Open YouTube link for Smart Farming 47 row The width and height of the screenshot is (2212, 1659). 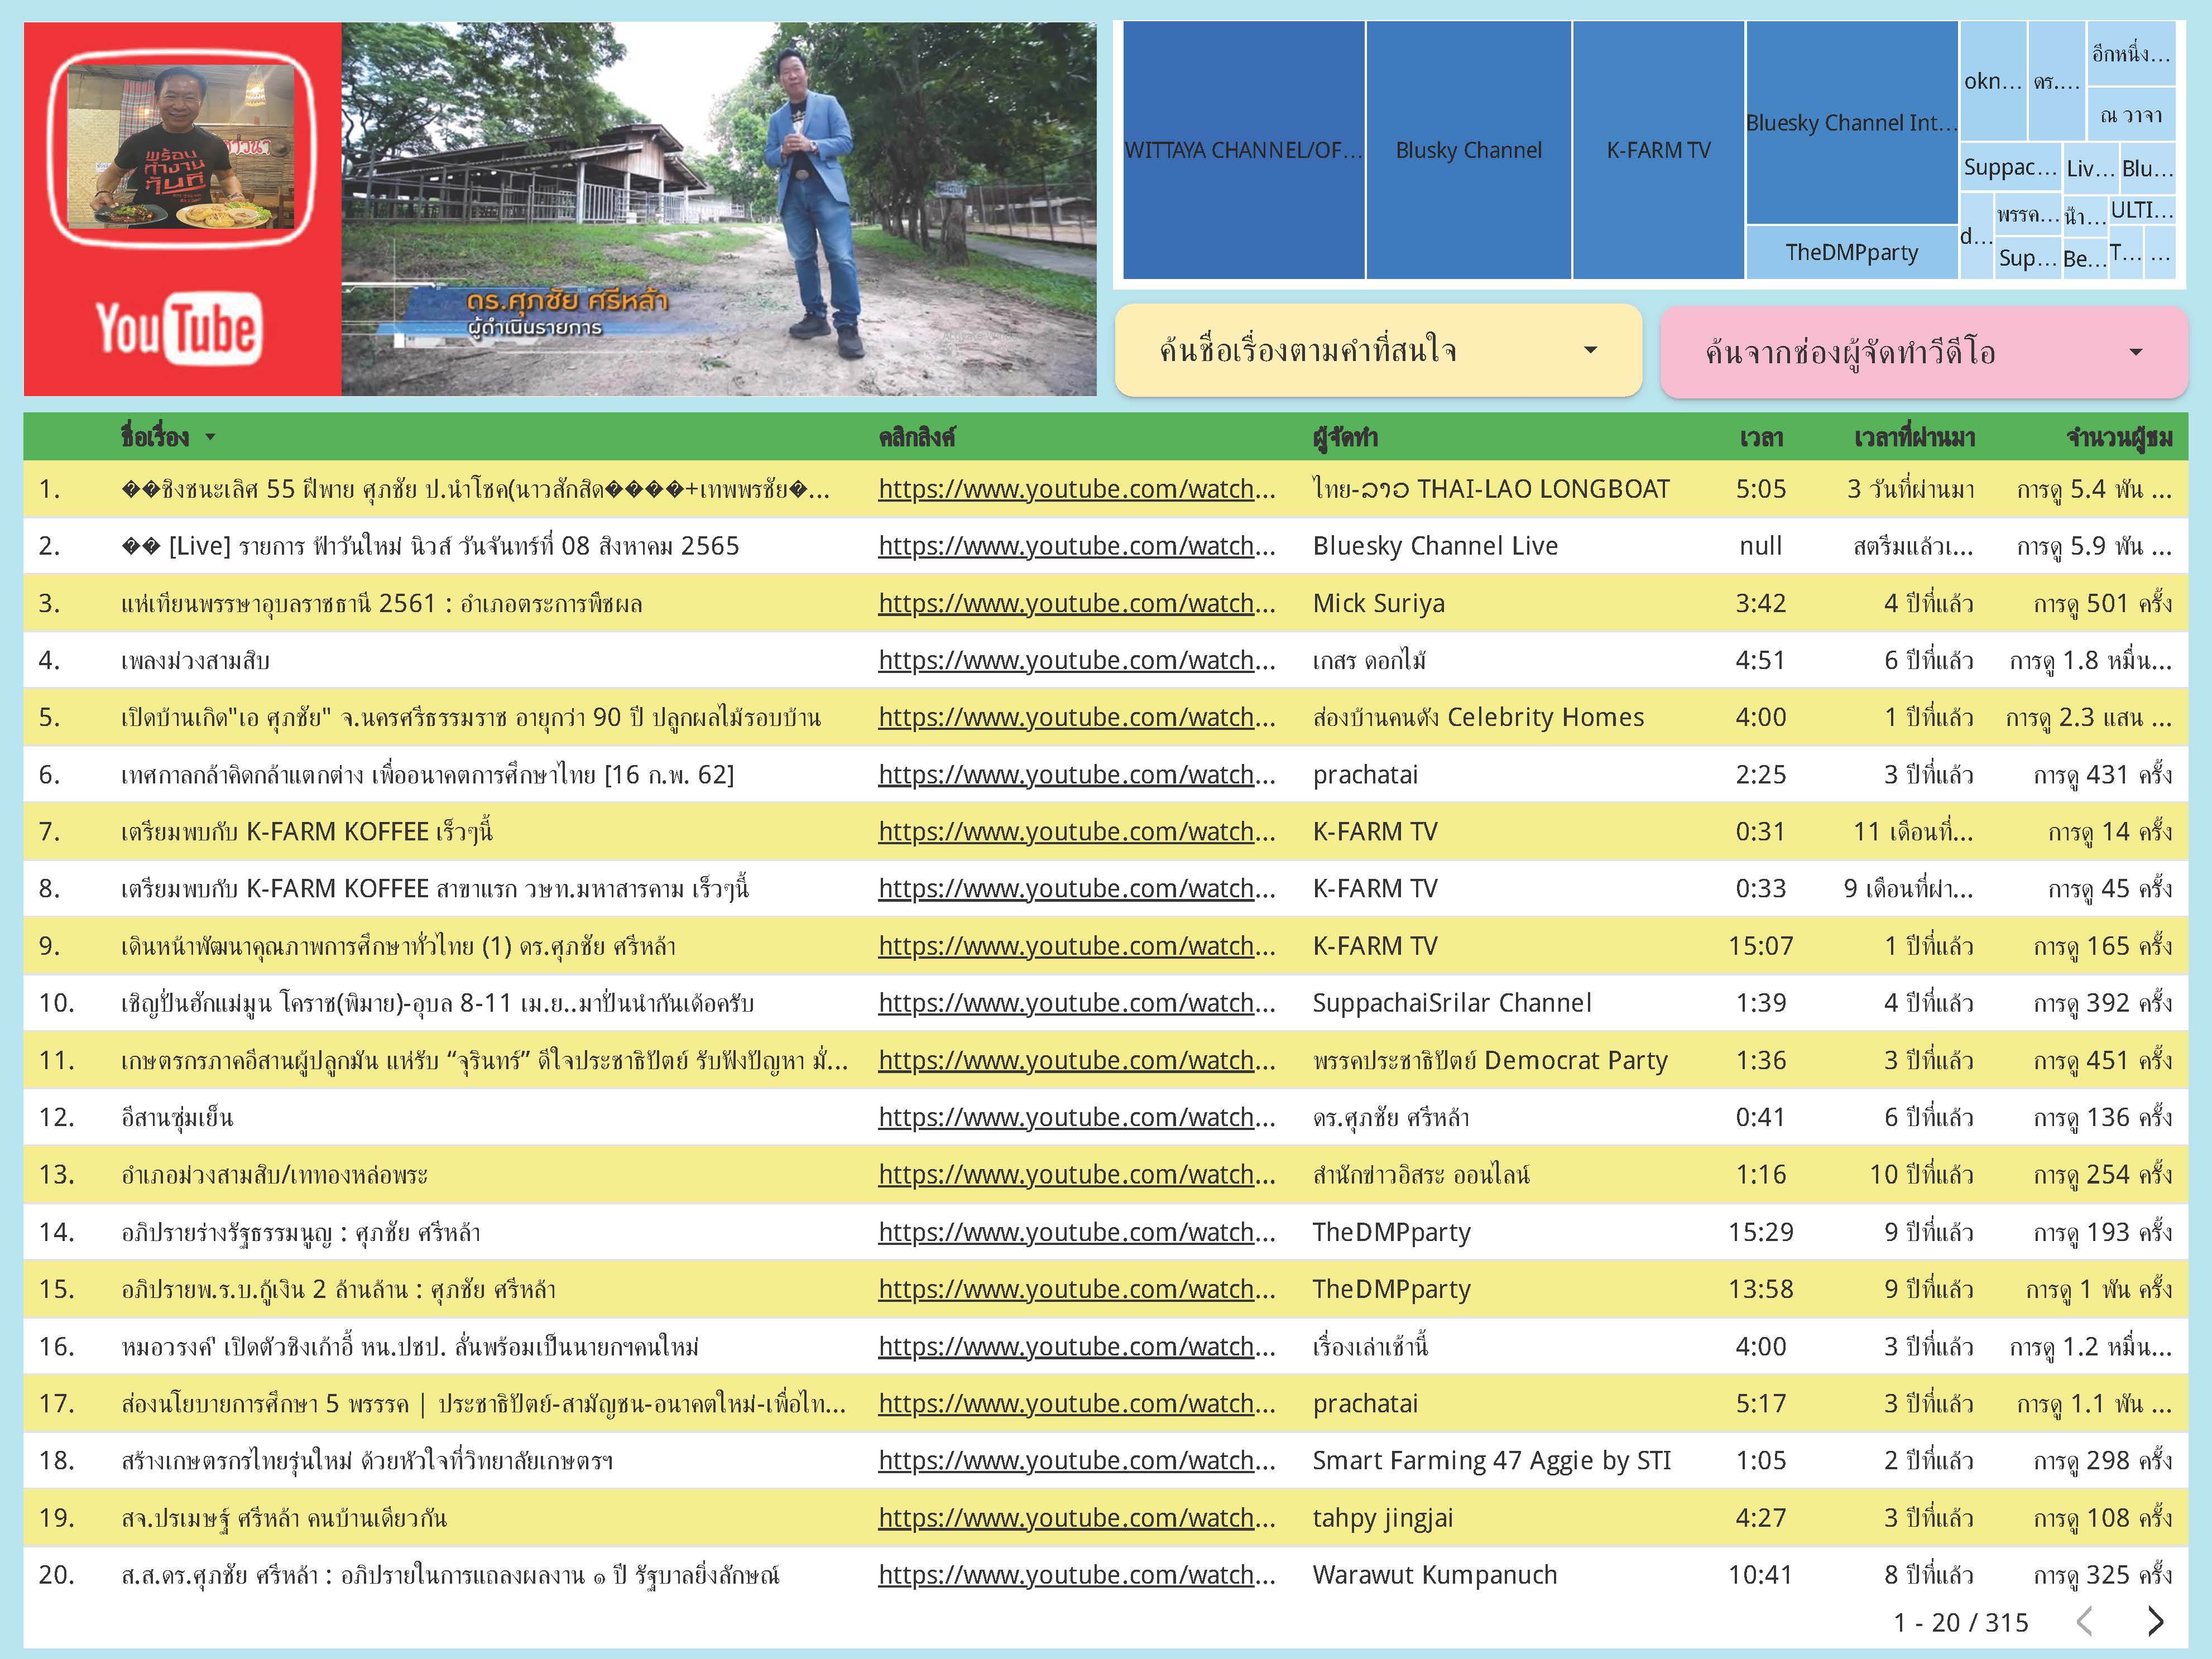tap(1077, 1460)
